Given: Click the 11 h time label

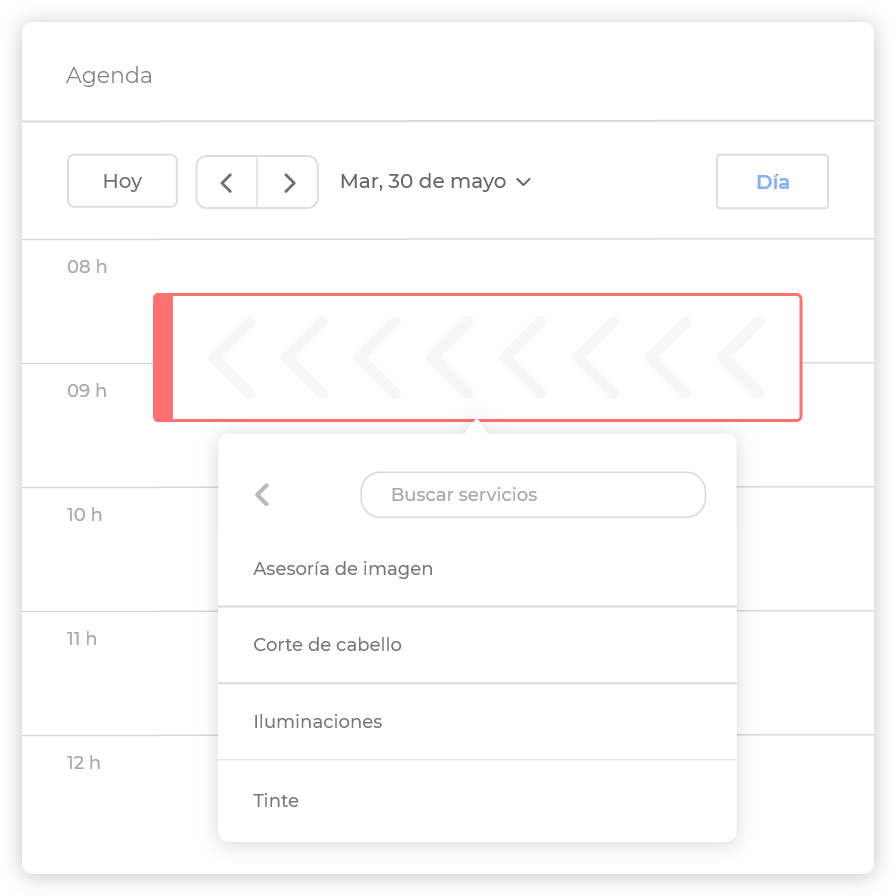Looking at the screenshot, I should tap(82, 639).
